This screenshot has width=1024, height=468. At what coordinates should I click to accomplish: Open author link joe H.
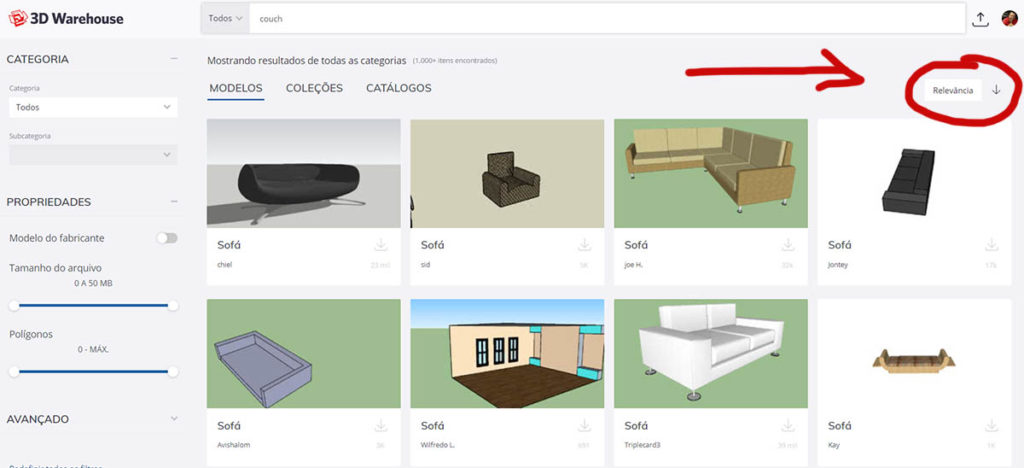pyautogui.click(x=633, y=265)
